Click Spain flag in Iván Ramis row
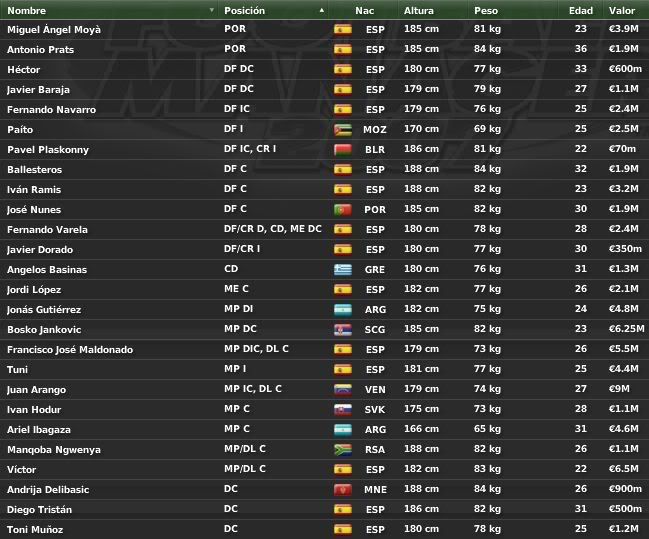Screen dimensions: 649x539 pyautogui.click(x=343, y=189)
